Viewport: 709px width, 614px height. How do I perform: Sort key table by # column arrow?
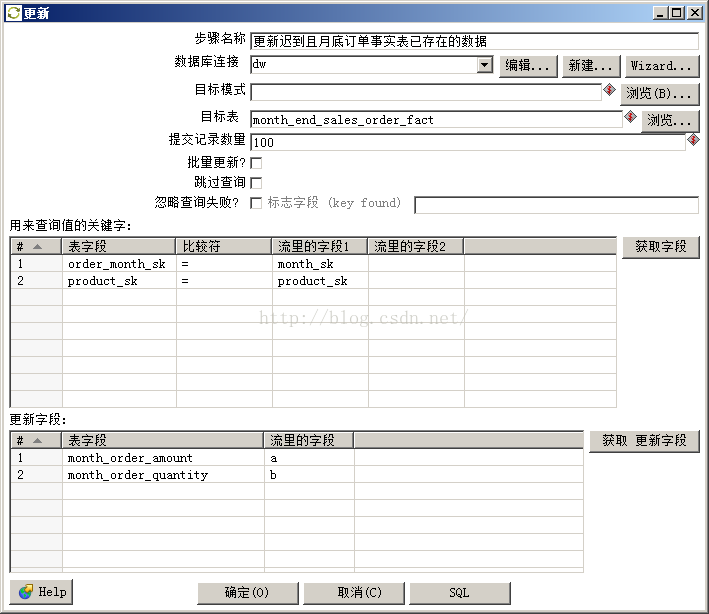tap(38, 246)
